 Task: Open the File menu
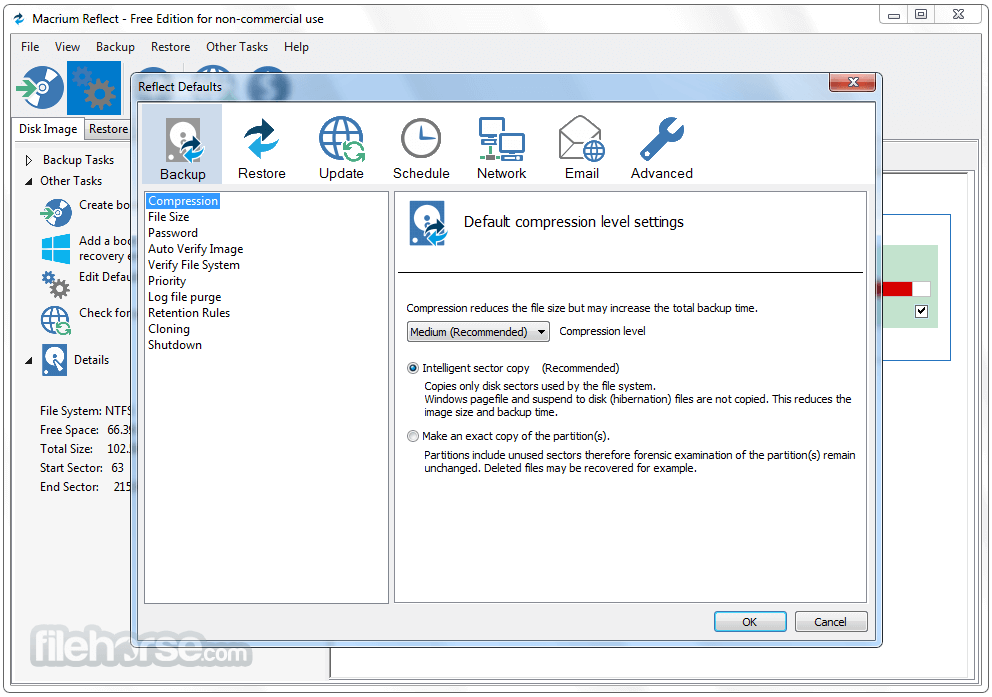pyautogui.click(x=30, y=47)
